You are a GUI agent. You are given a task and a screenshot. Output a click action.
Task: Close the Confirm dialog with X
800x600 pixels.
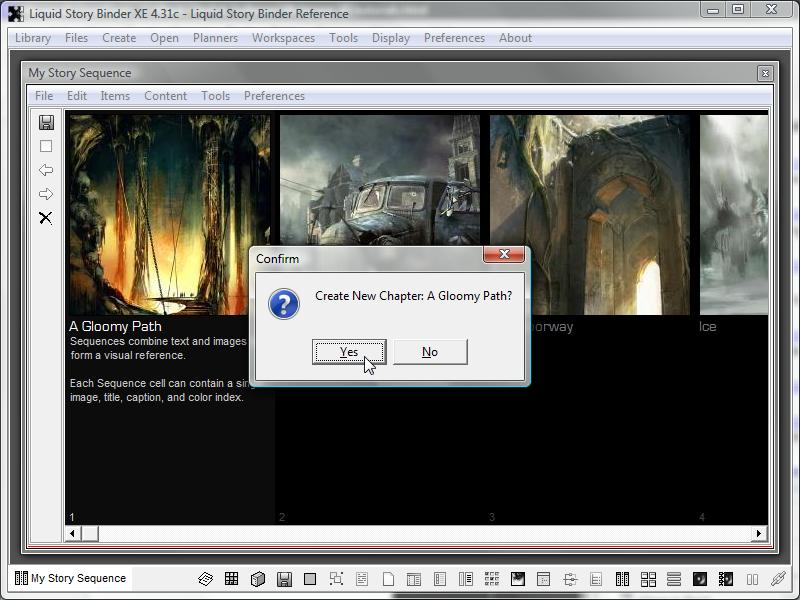(504, 255)
